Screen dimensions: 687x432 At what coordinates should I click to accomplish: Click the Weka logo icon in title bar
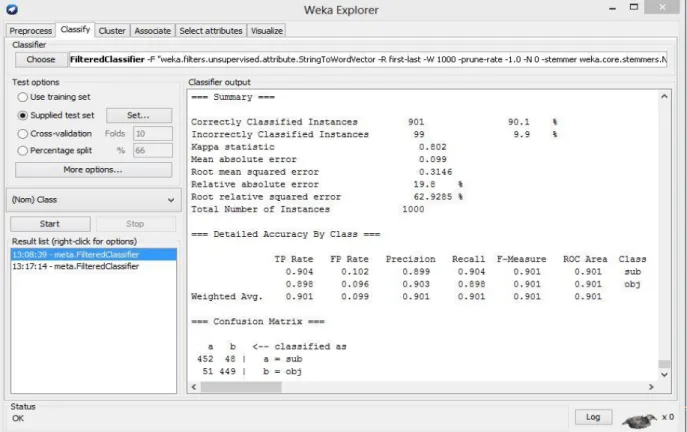tap(12, 9)
